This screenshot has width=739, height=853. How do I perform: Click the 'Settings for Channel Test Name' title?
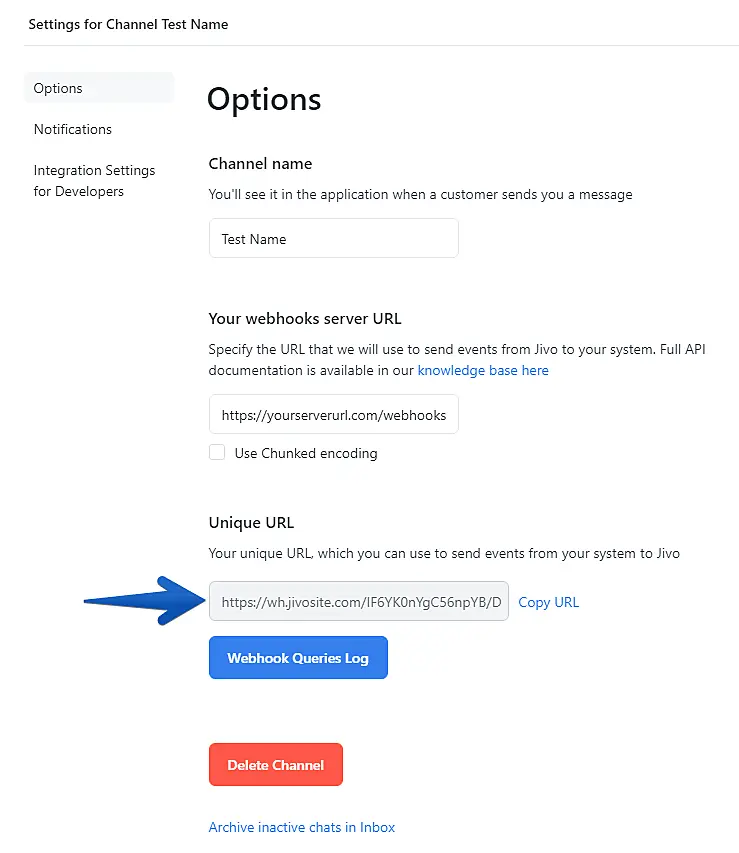coord(128,24)
